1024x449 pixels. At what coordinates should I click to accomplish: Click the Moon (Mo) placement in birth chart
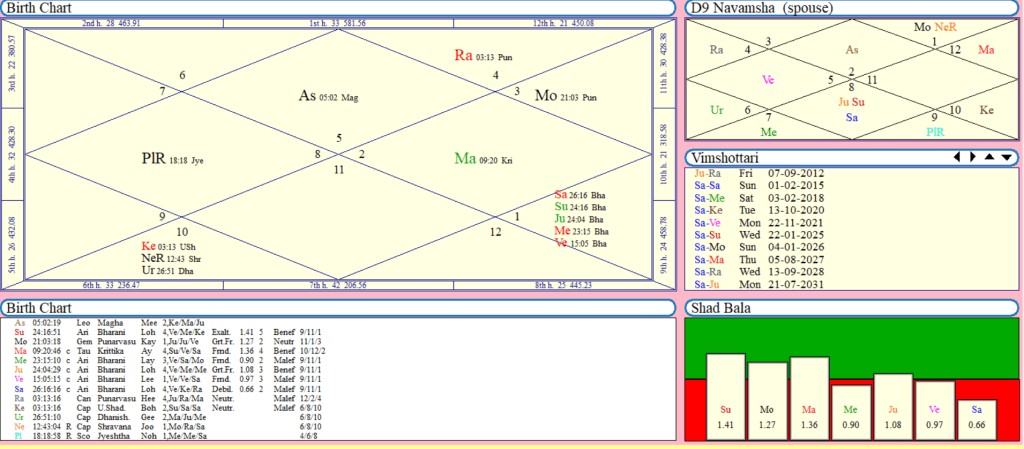tap(546, 95)
